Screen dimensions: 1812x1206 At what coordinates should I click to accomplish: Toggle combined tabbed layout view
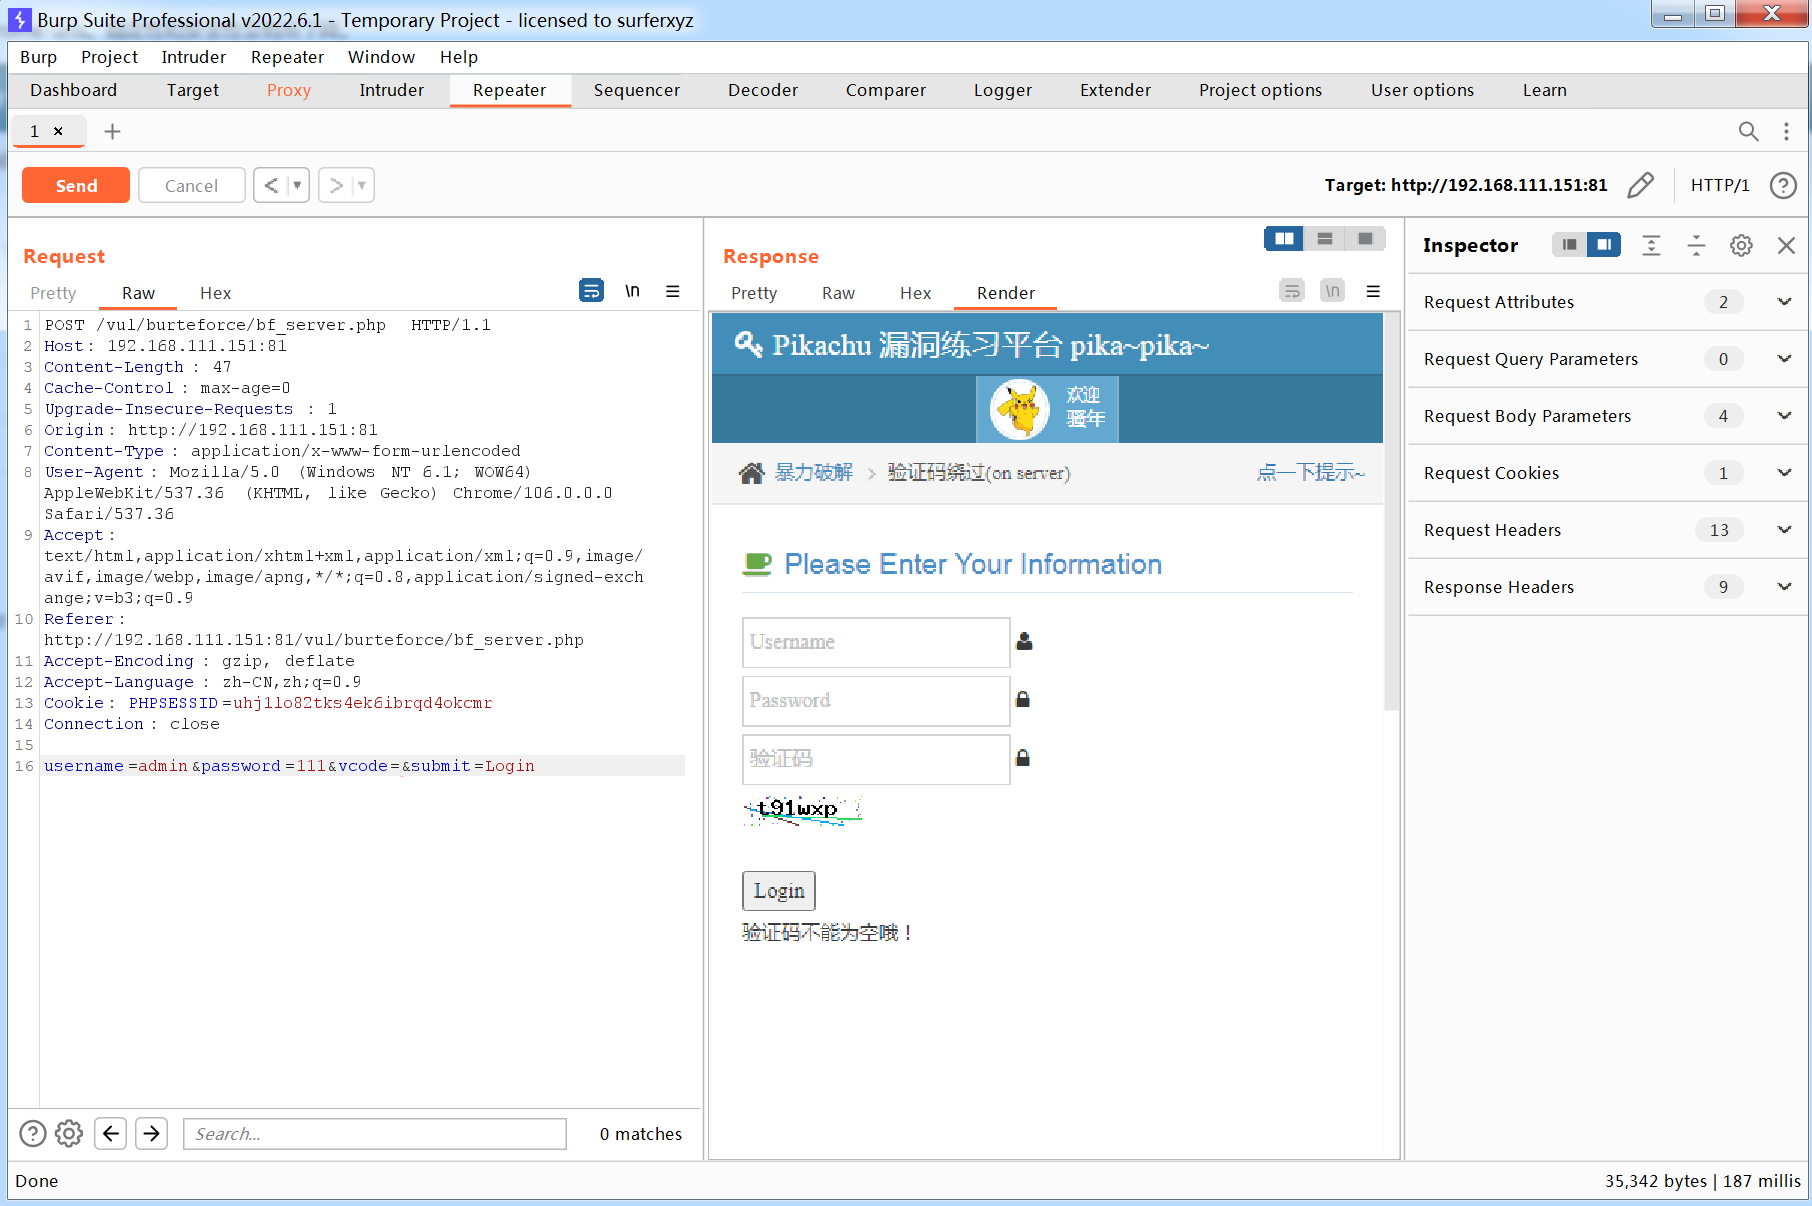point(1365,238)
